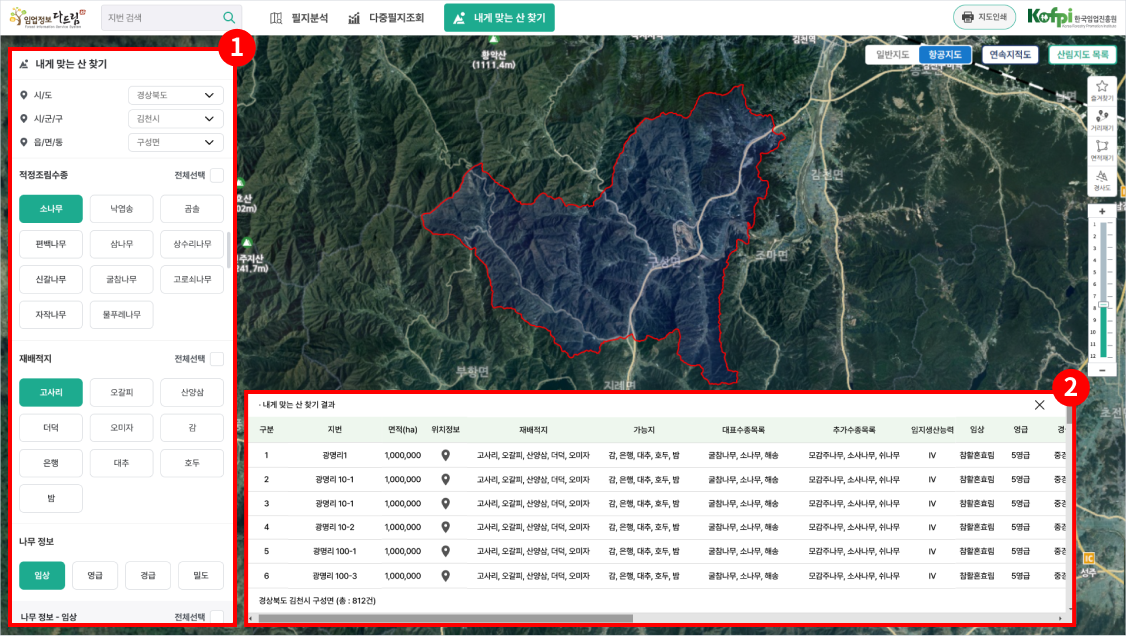
Task: Click the search magnifier icon
Action: [x=229, y=17]
